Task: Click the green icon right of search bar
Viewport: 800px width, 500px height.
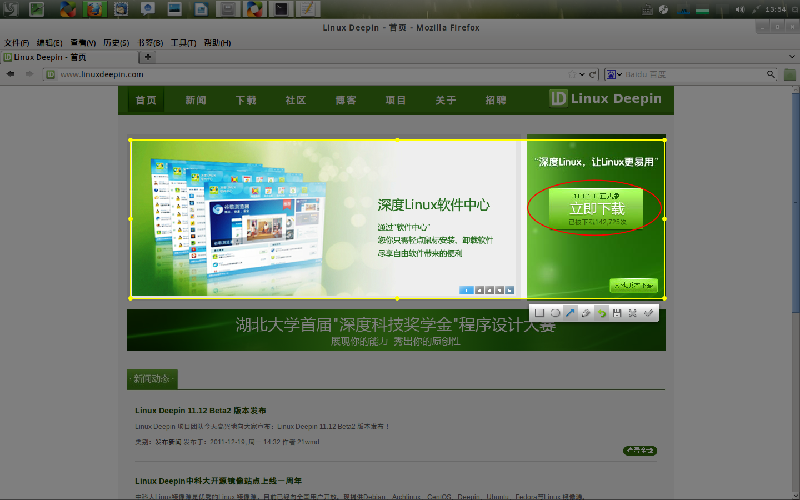Action: (x=789, y=74)
